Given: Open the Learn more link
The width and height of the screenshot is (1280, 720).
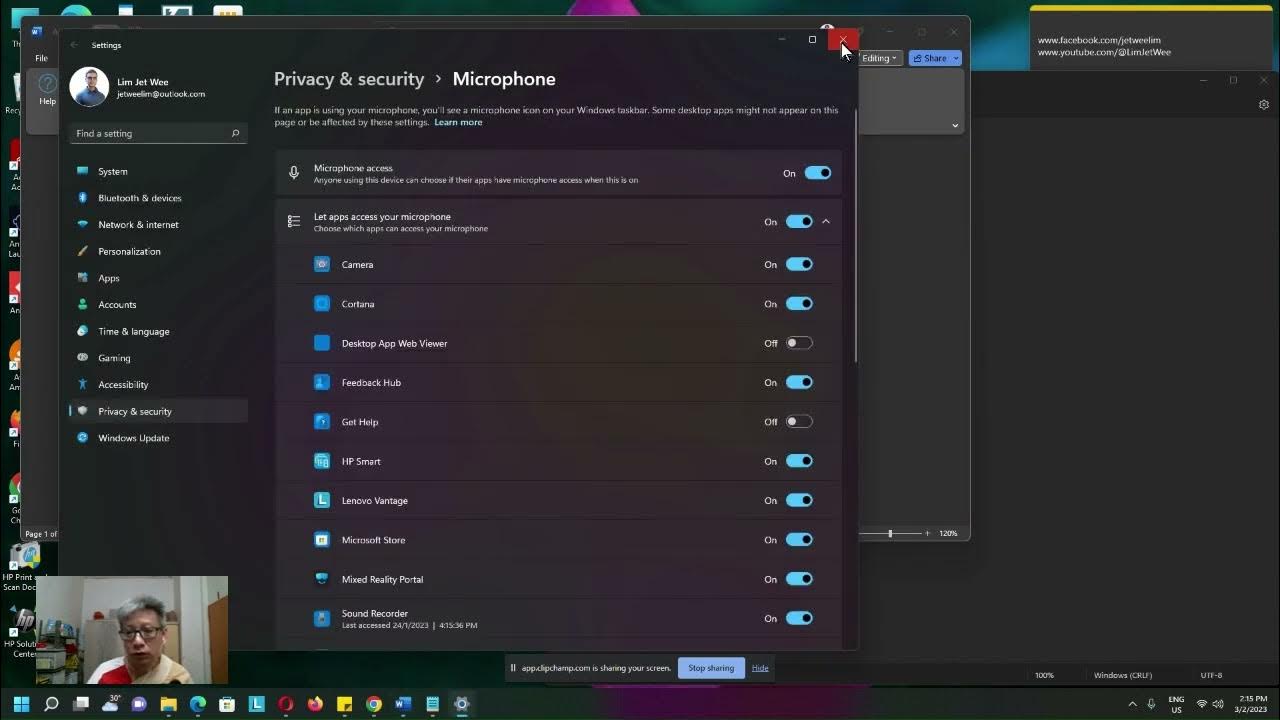Looking at the screenshot, I should click(458, 122).
